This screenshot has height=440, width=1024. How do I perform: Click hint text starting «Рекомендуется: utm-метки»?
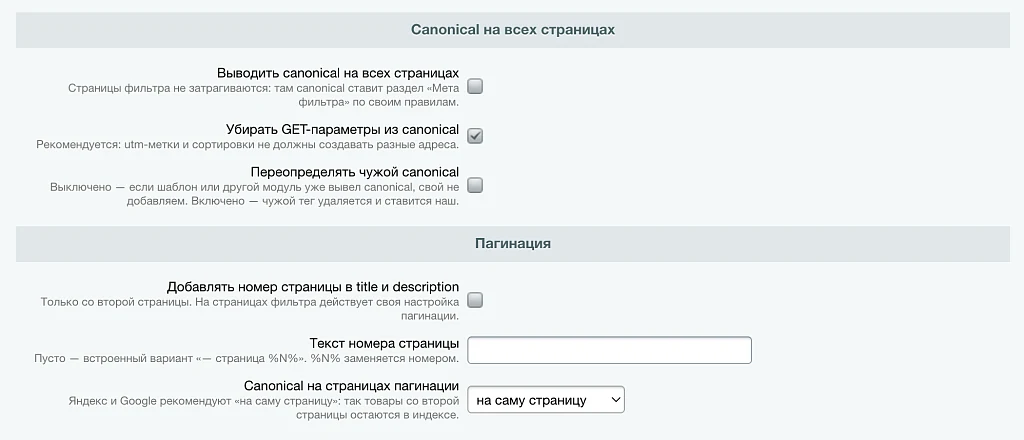pos(248,144)
